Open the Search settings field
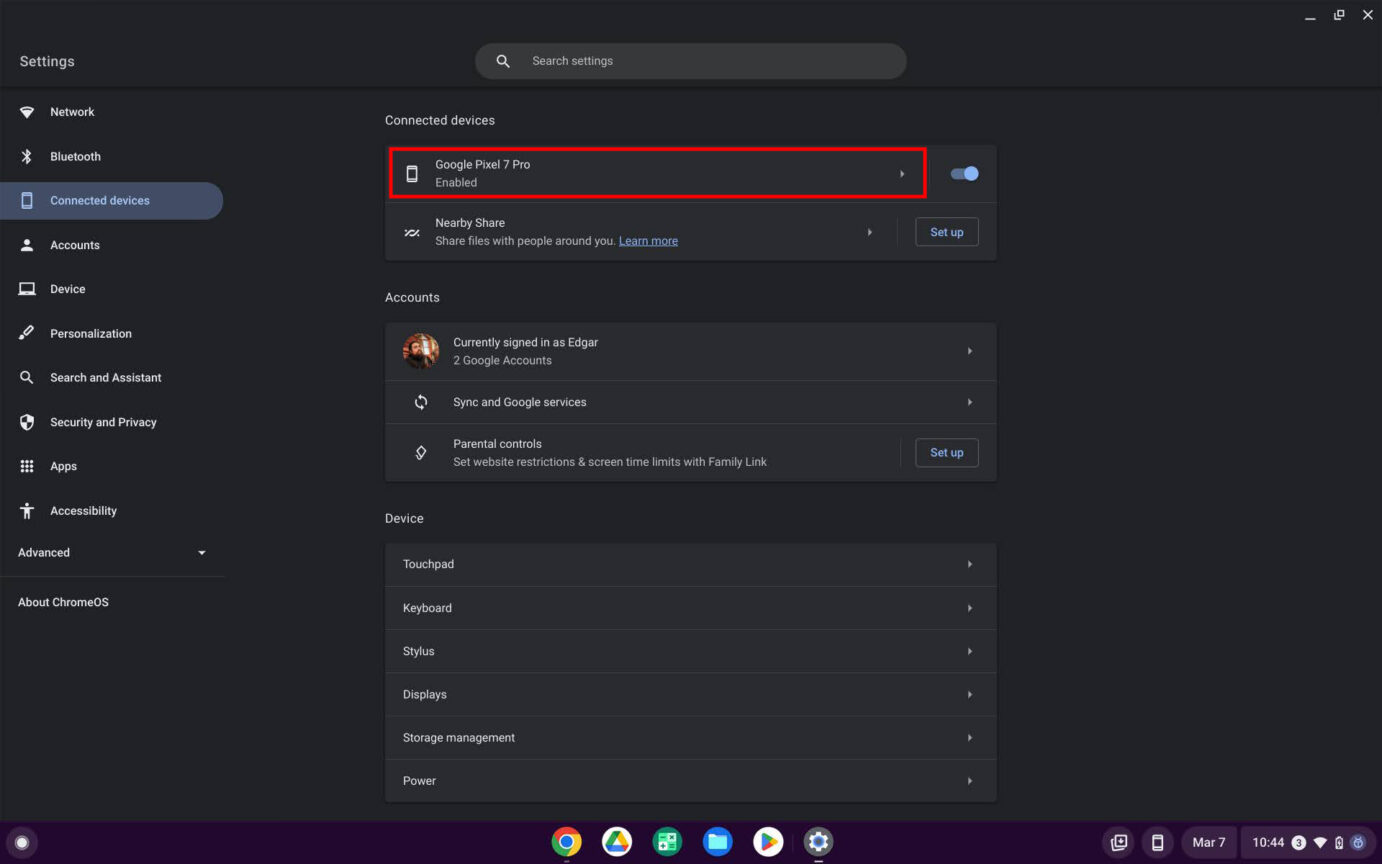 690,61
